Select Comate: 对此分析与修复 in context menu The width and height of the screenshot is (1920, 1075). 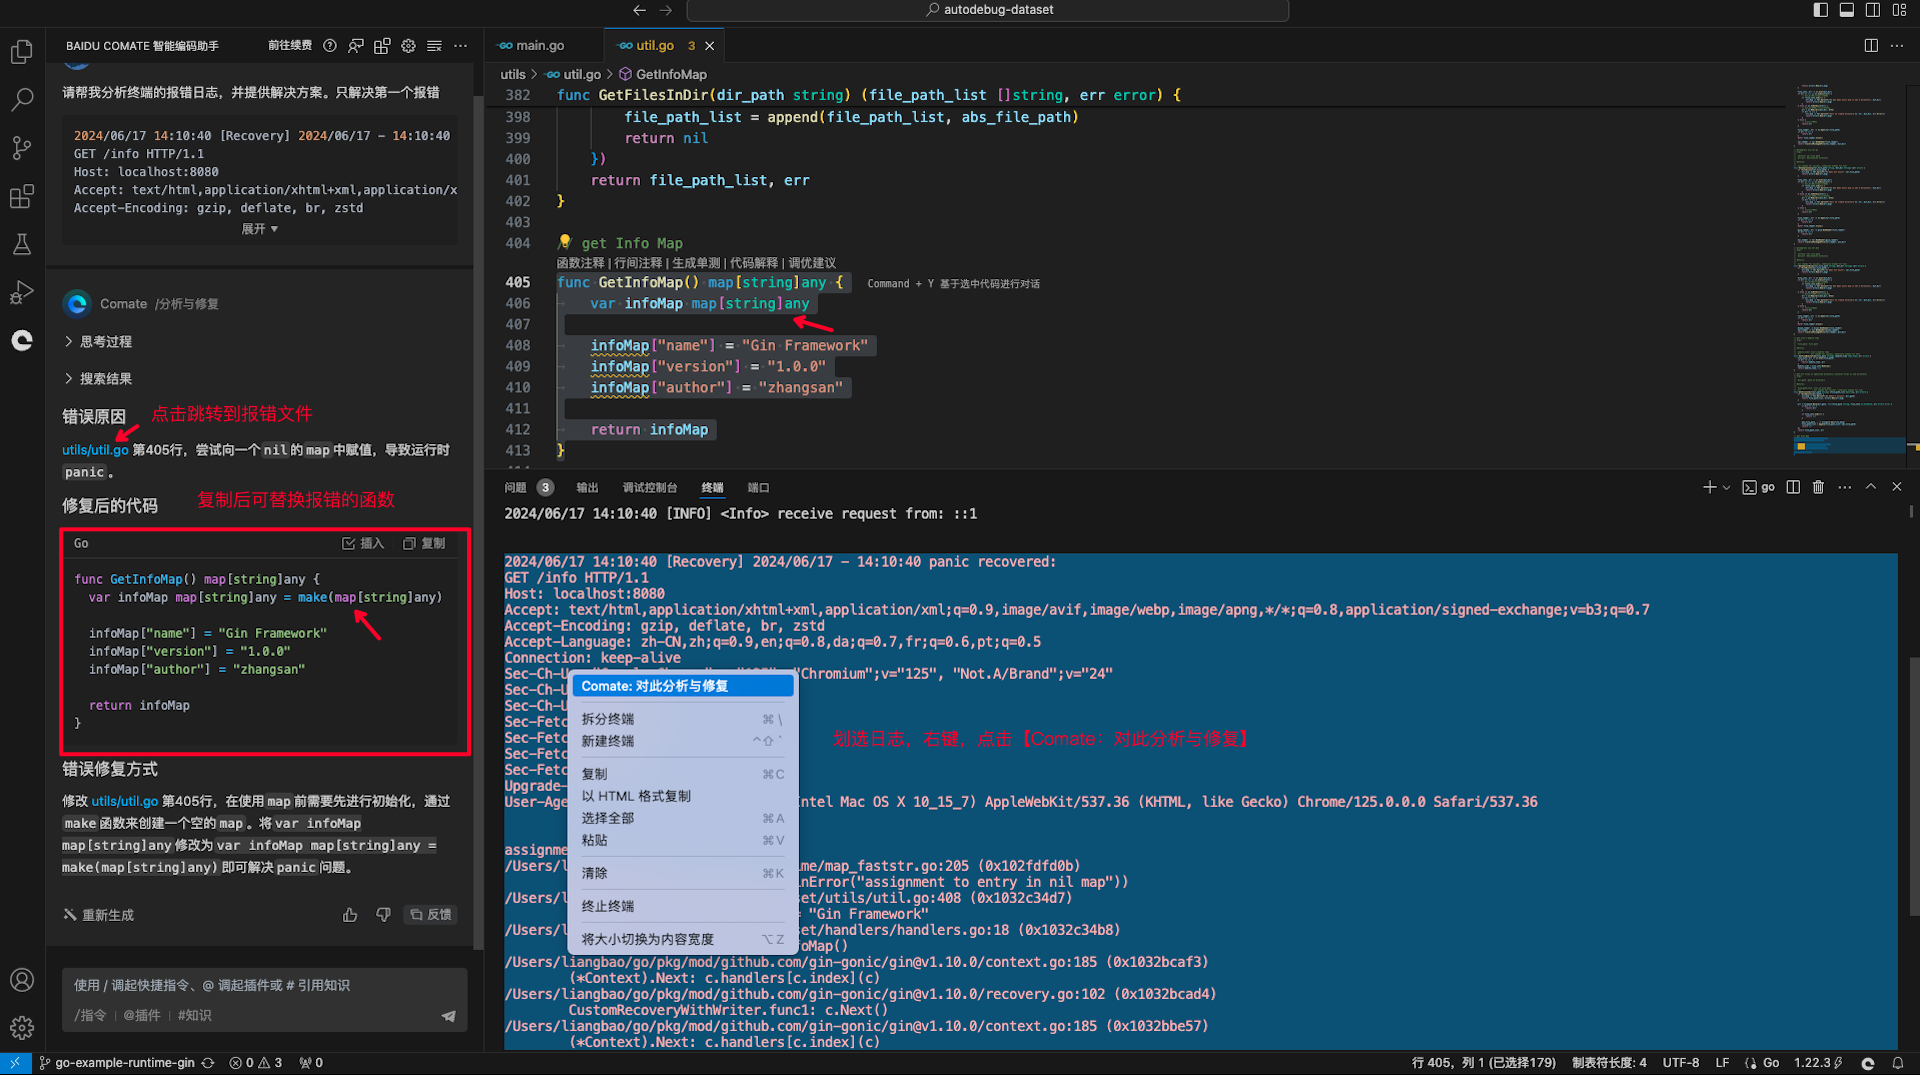683,686
